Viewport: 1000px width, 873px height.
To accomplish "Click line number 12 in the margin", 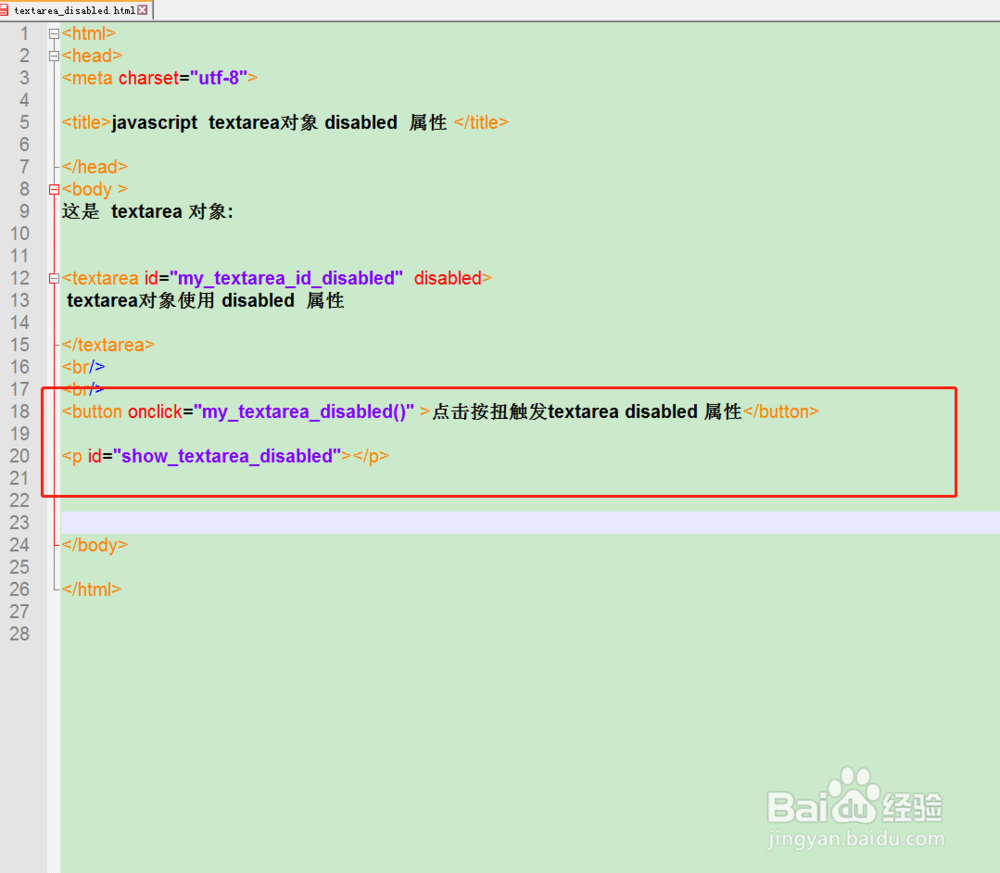I will tap(20, 278).
